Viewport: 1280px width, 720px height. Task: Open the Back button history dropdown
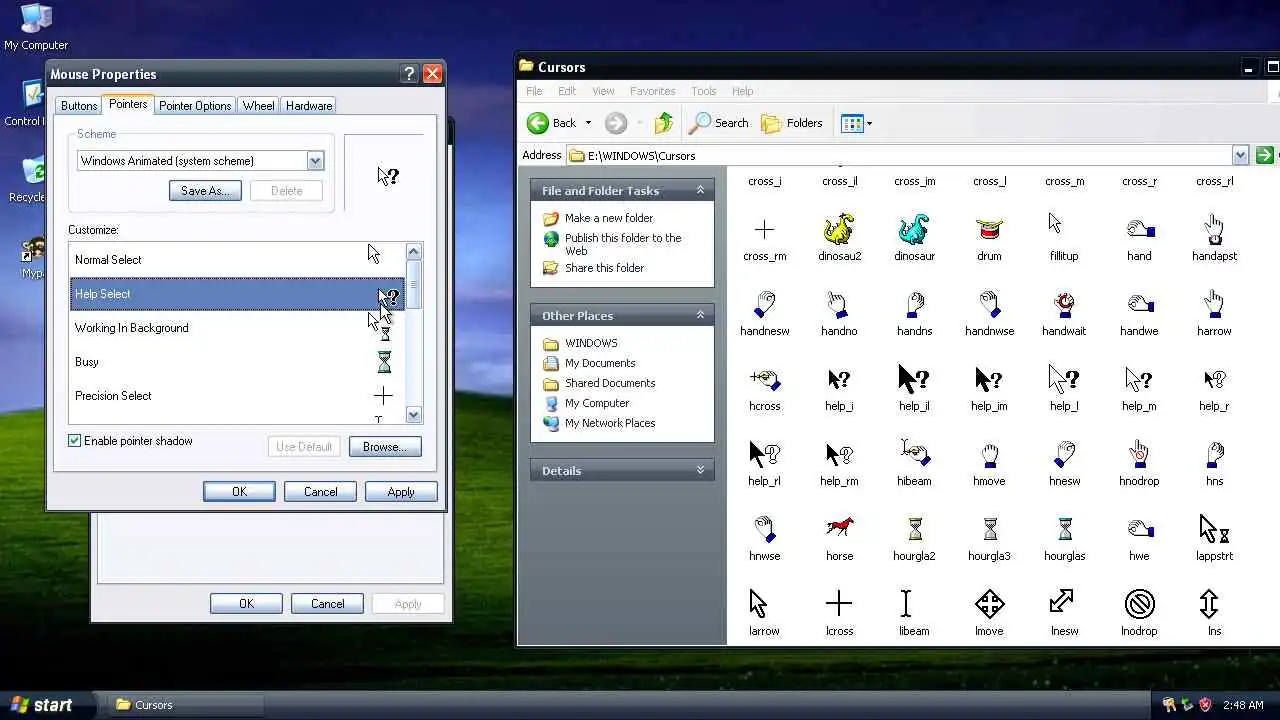click(588, 123)
